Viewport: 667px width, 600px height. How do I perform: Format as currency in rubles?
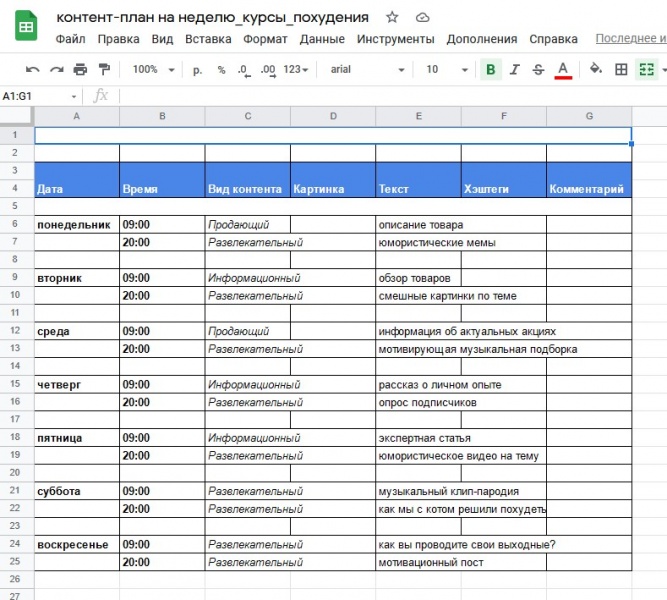[197, 70]
